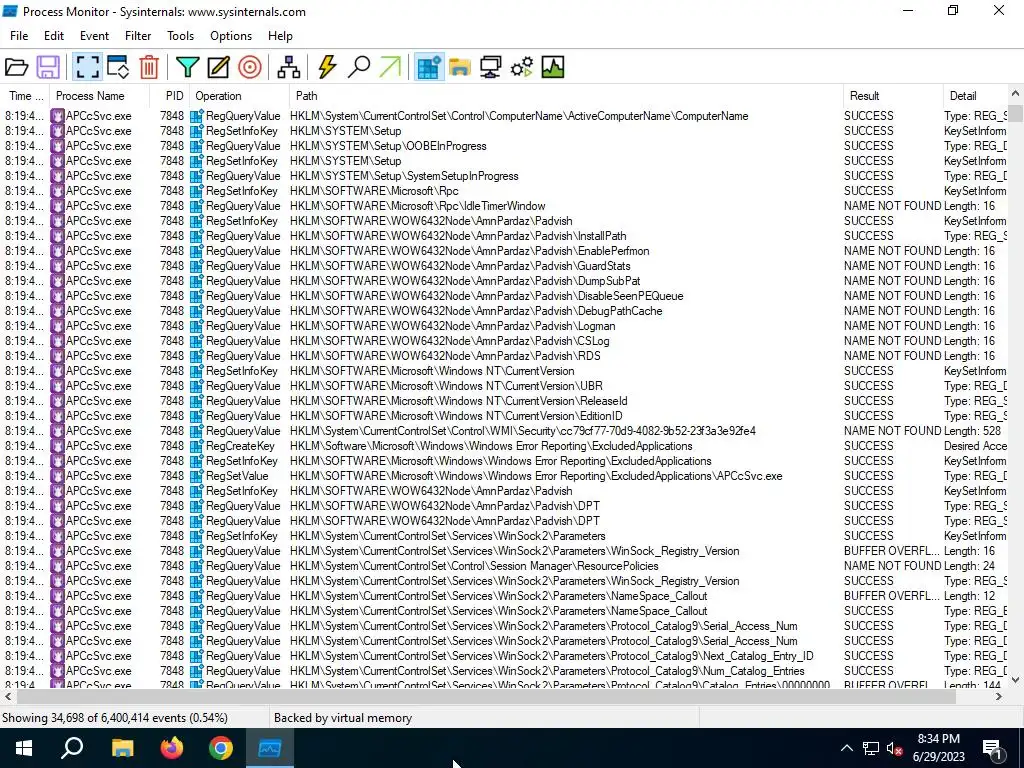Open File Explorer from the taskbar
This screenshot has height=768, width=1024.
(122, 748)
